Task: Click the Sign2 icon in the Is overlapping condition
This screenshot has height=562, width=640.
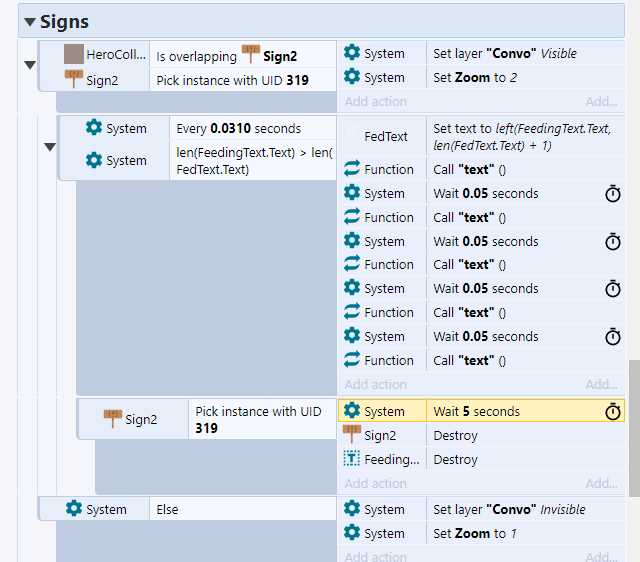Action: pyautogui.click(x=250, y=55)
